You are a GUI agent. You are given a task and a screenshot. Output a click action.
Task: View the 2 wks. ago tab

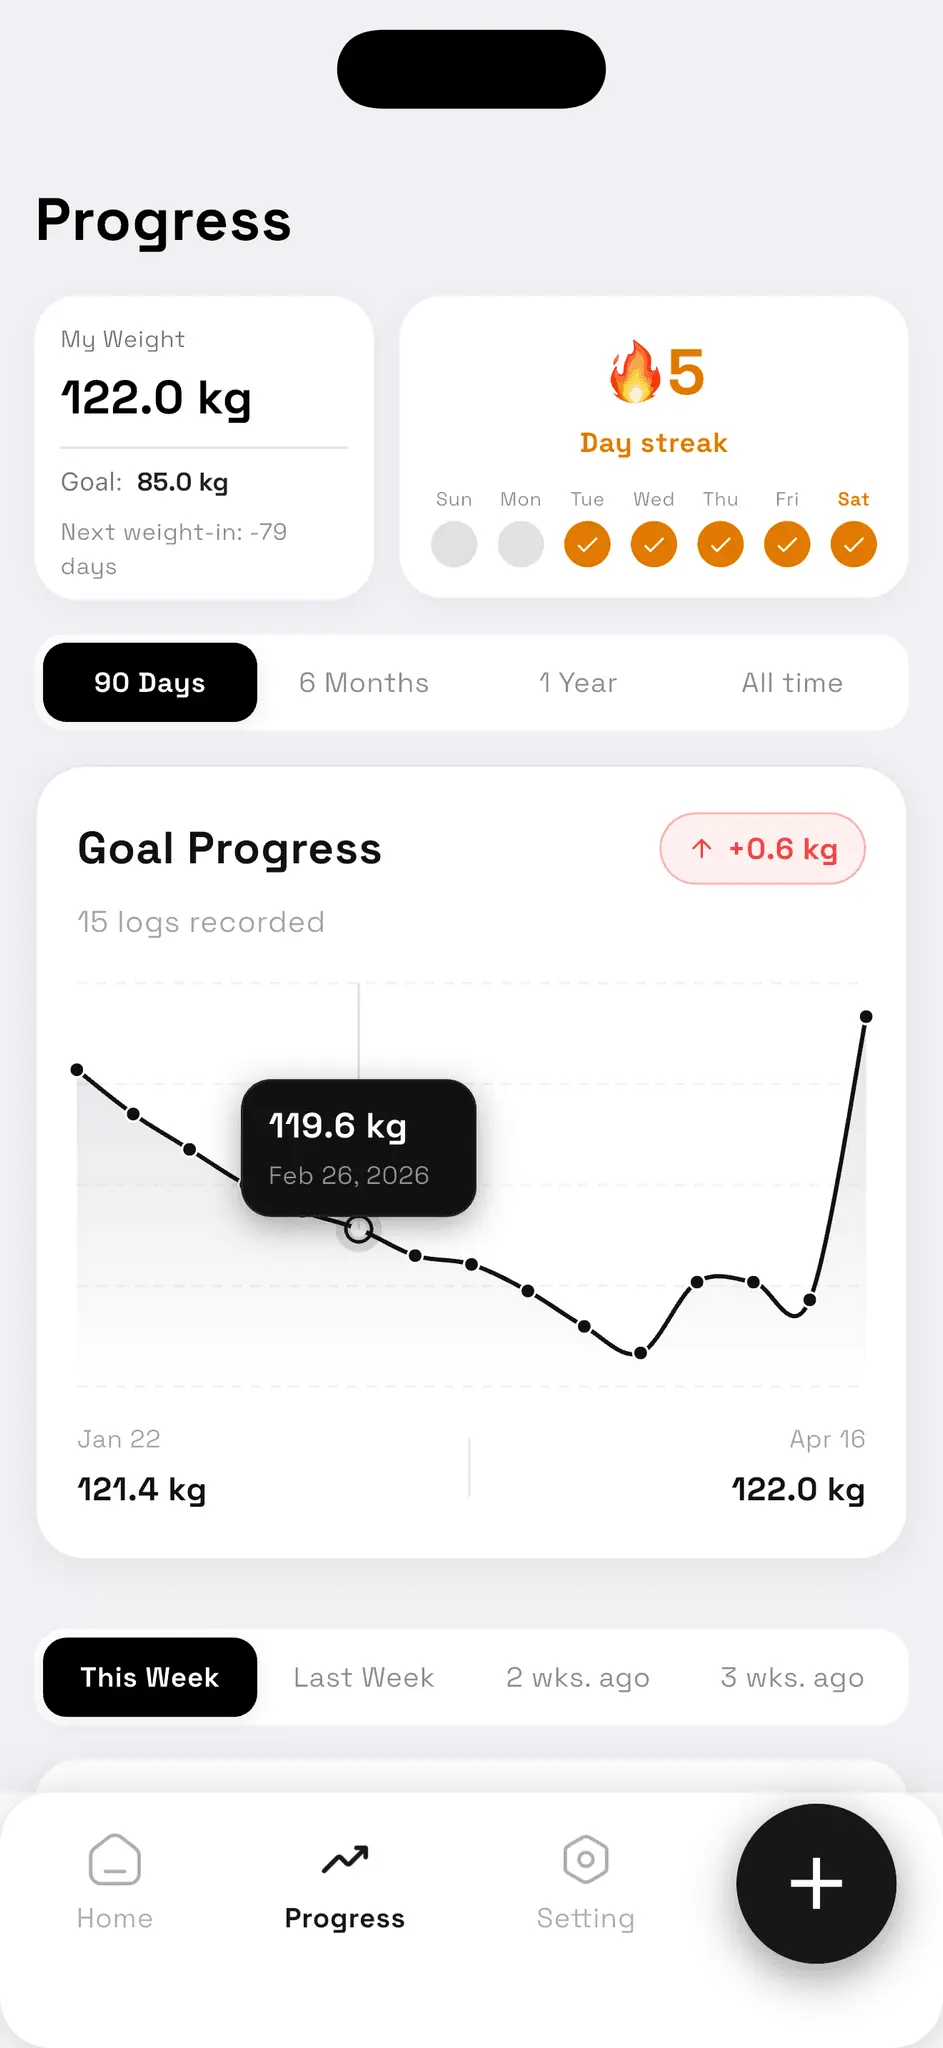578,1677
